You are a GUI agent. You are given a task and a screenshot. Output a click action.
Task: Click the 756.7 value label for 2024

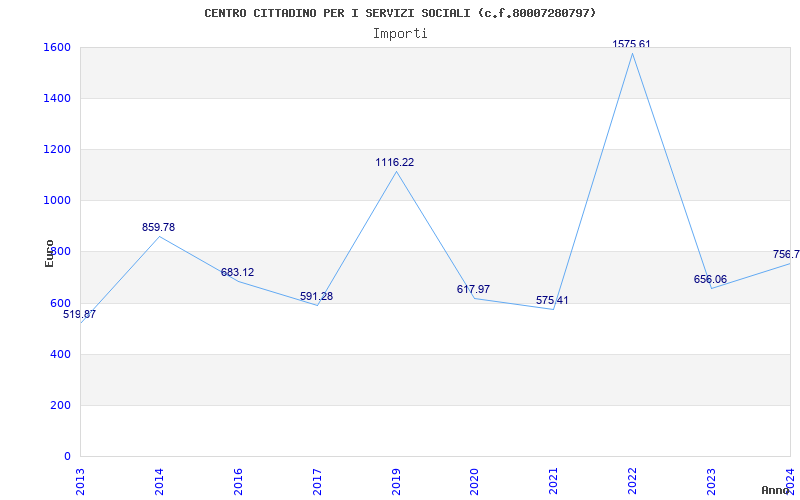pyautogui.click(x=786, y=255)
